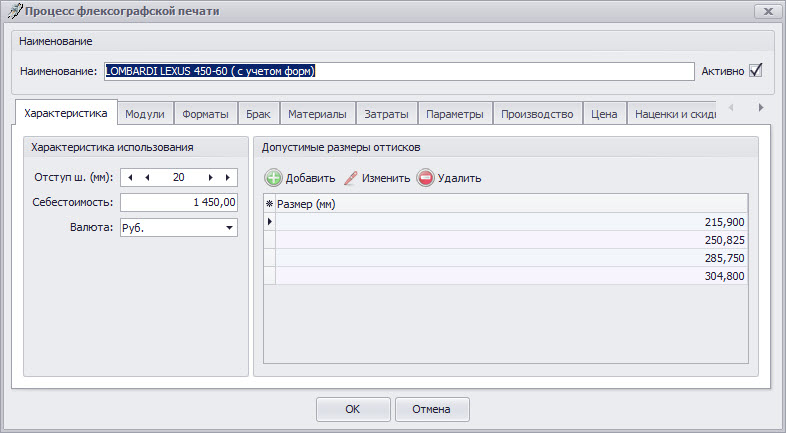Open the Модули tab
This screenshot has width=786, height=433.
pos(145,114)
